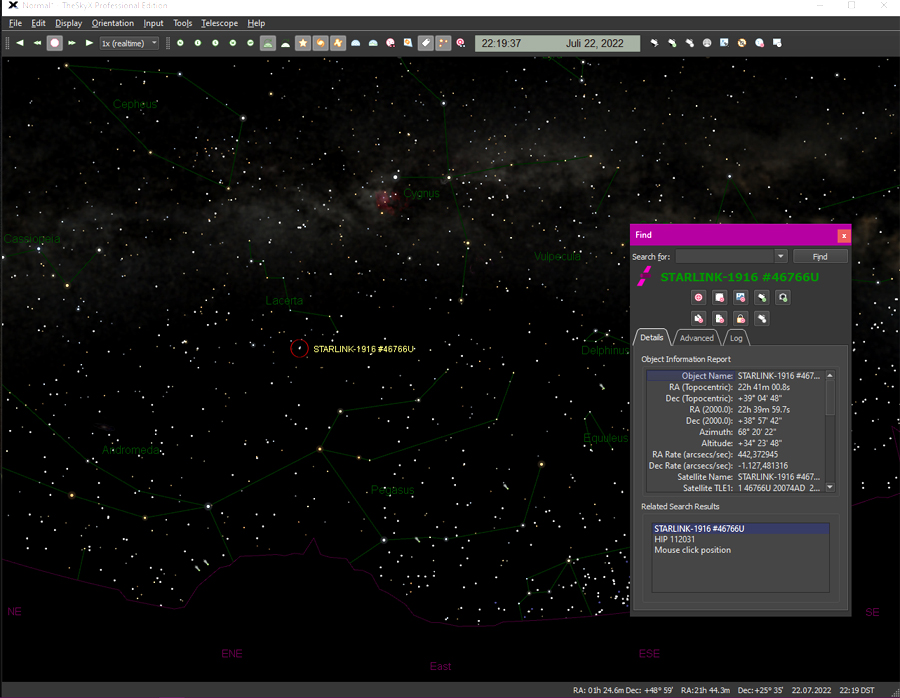Toggle the star display button
Screen dimensions: 900x698
pos(303,43)
